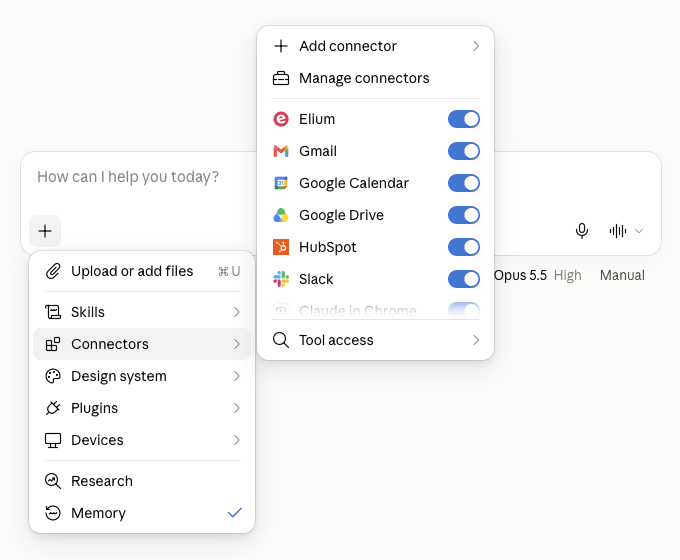Click the plus attachment button
Viewport: 680px width, 560px height.
45,231
